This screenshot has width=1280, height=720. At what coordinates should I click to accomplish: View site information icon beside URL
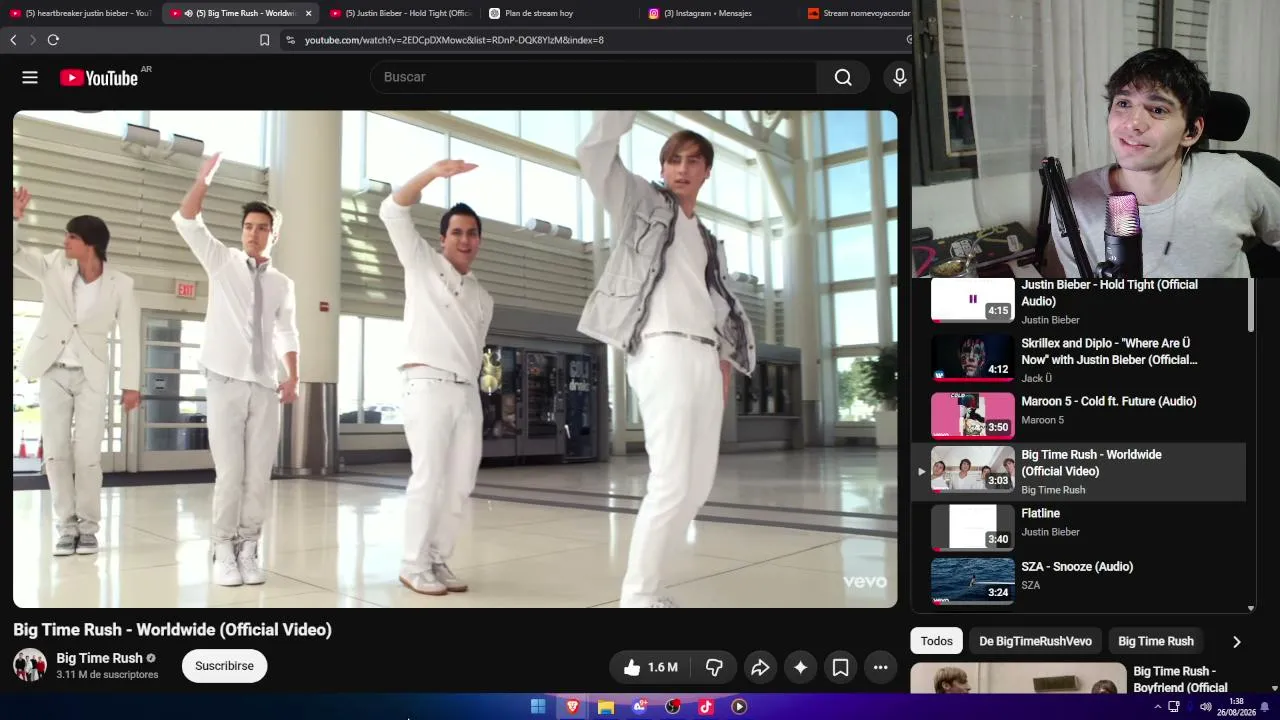pyautogui.click(x=290, y=40)
